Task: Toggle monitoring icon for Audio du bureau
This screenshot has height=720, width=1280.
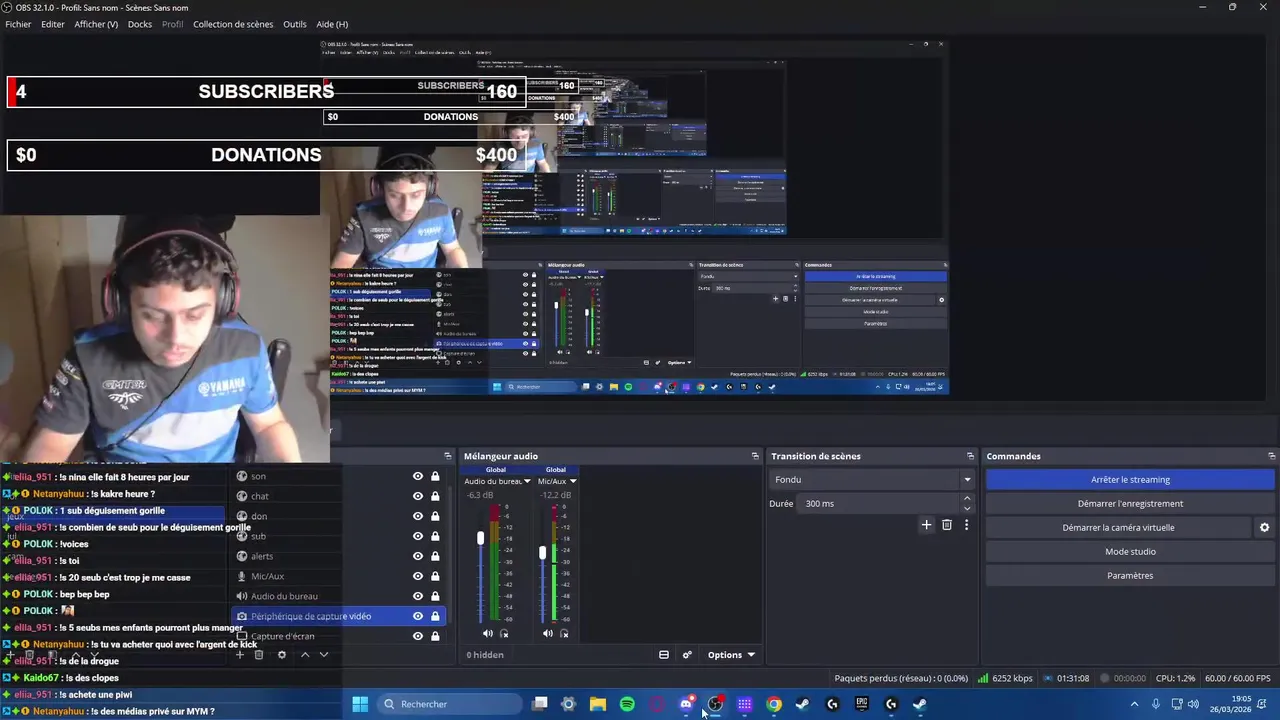Action: point(504,633)
